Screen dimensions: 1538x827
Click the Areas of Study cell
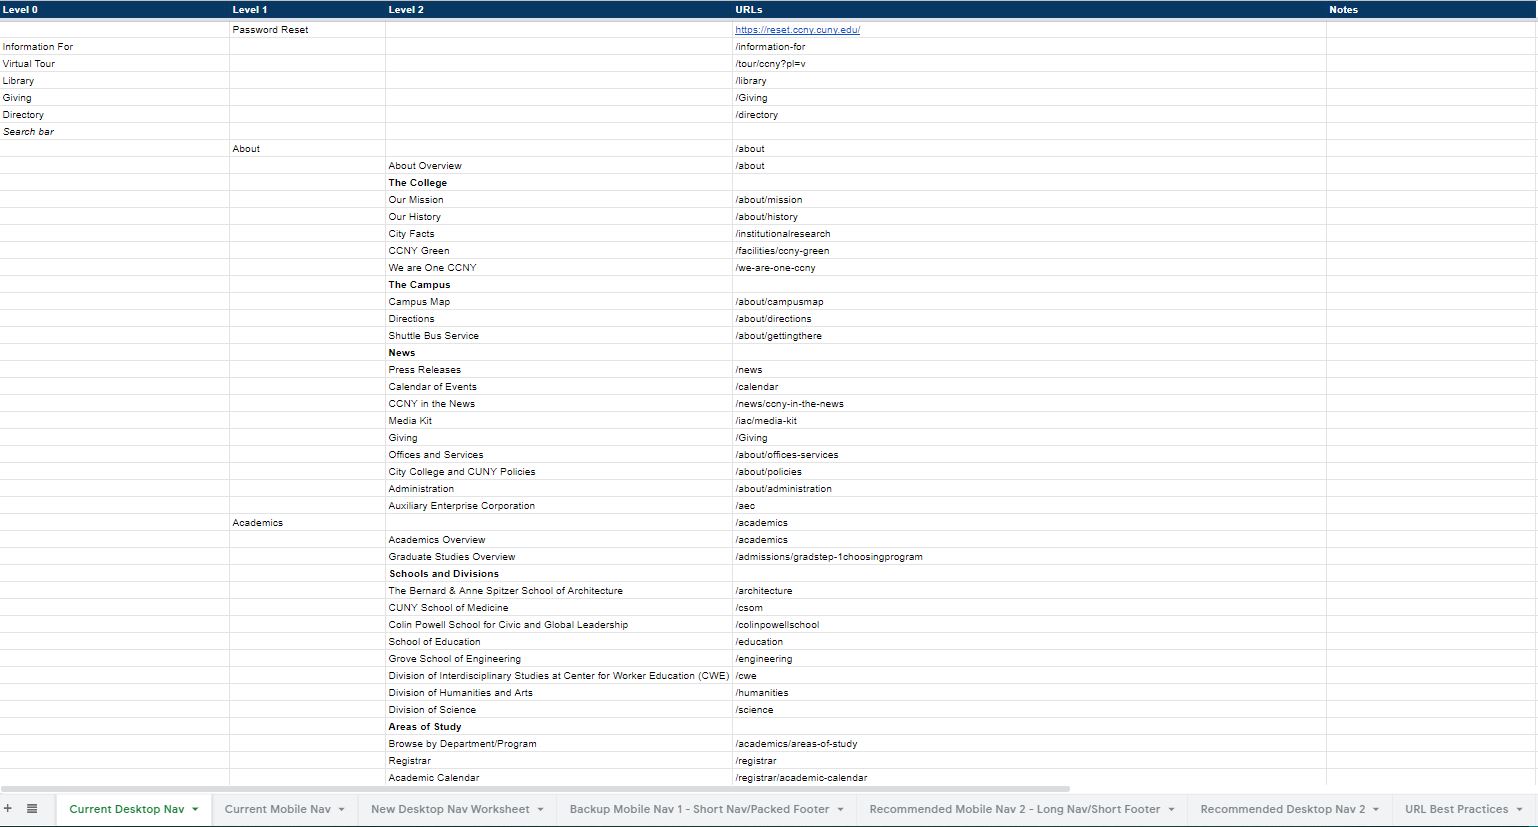[559, 727]
